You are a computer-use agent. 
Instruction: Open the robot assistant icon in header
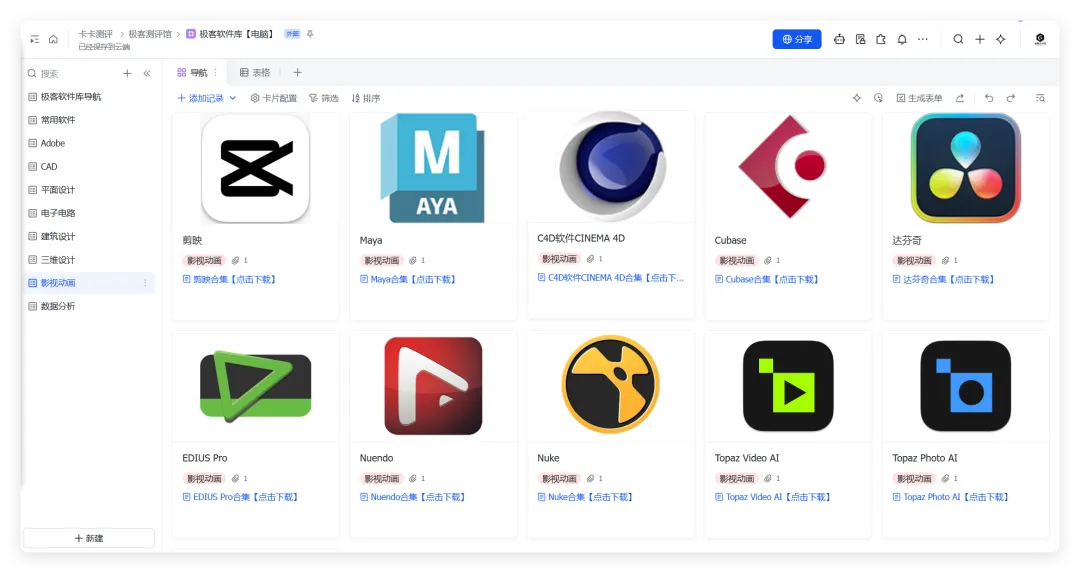839,39
